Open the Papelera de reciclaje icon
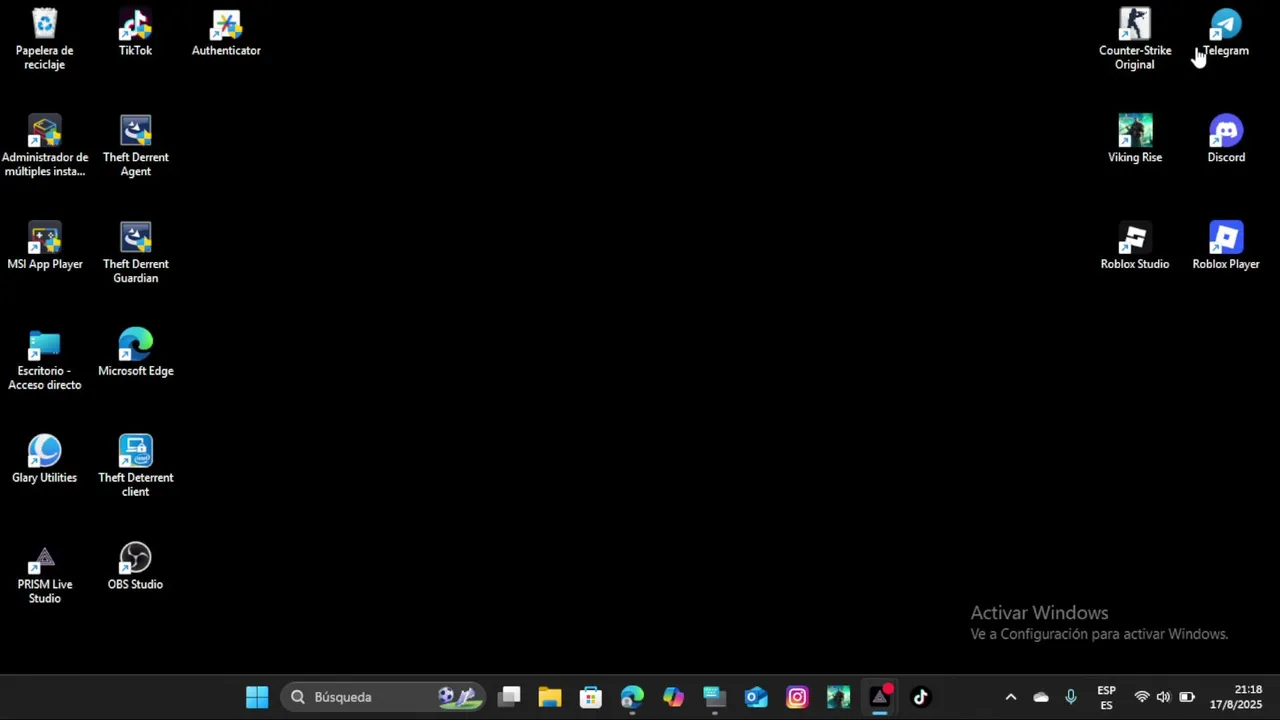Viewport: 1280px width, 720px height. tap(44, 38)
